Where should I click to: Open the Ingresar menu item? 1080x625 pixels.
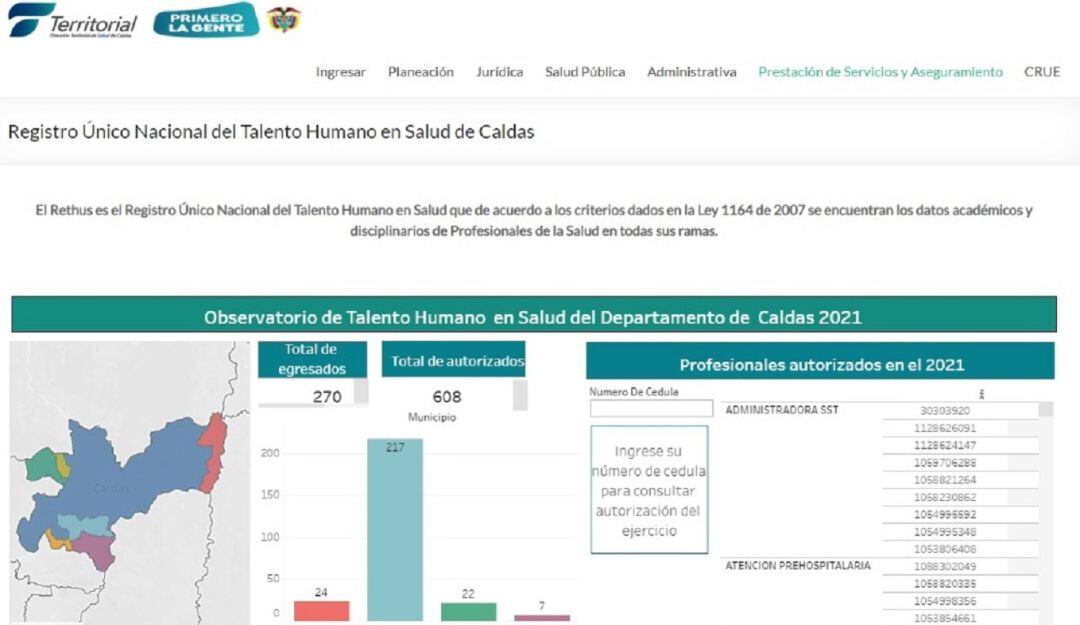click(x=340, y=72)
